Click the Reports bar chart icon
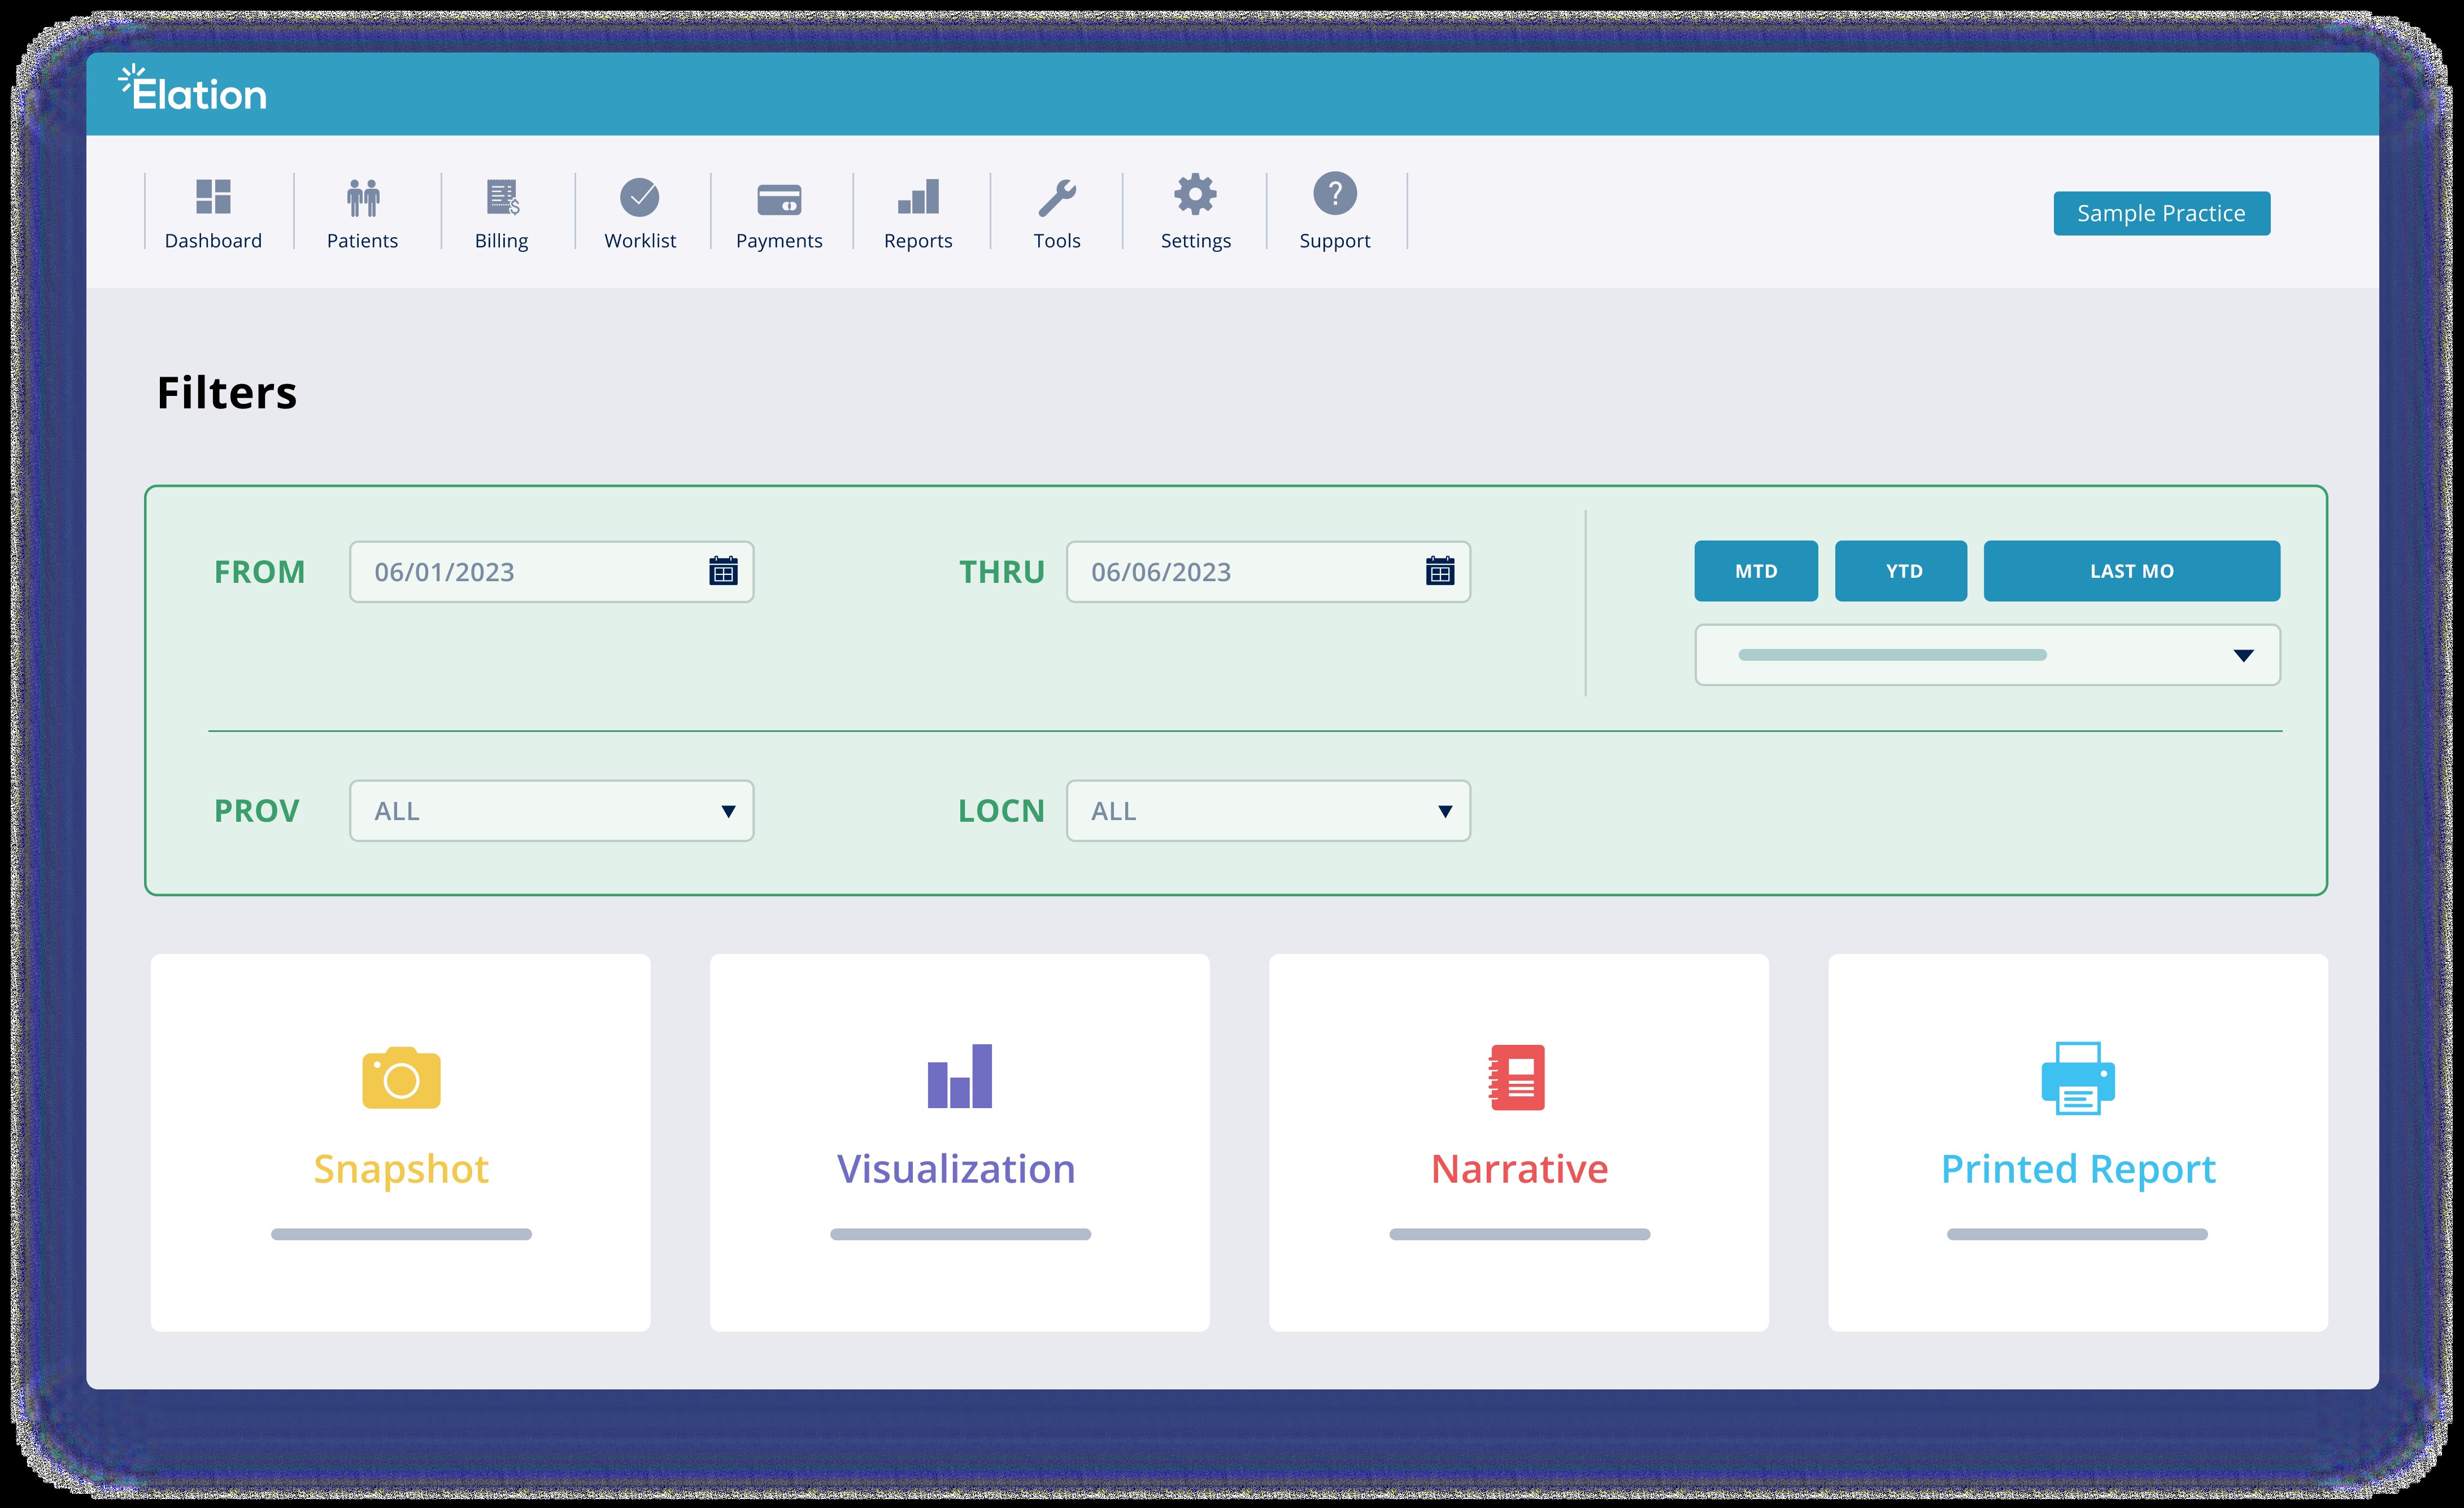Screen dimensions: 2464x1508 click(918, 197)
